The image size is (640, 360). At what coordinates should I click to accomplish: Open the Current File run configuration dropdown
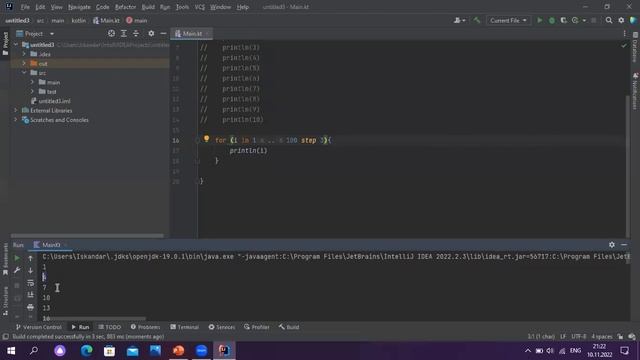click(x=508, y=20)
